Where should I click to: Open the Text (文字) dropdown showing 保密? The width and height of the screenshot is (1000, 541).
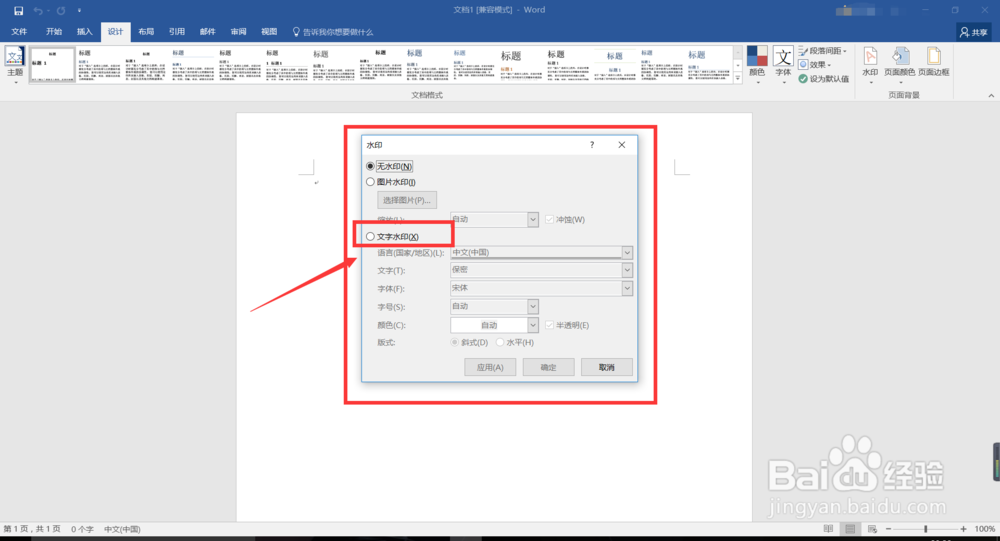coord(628,270)
